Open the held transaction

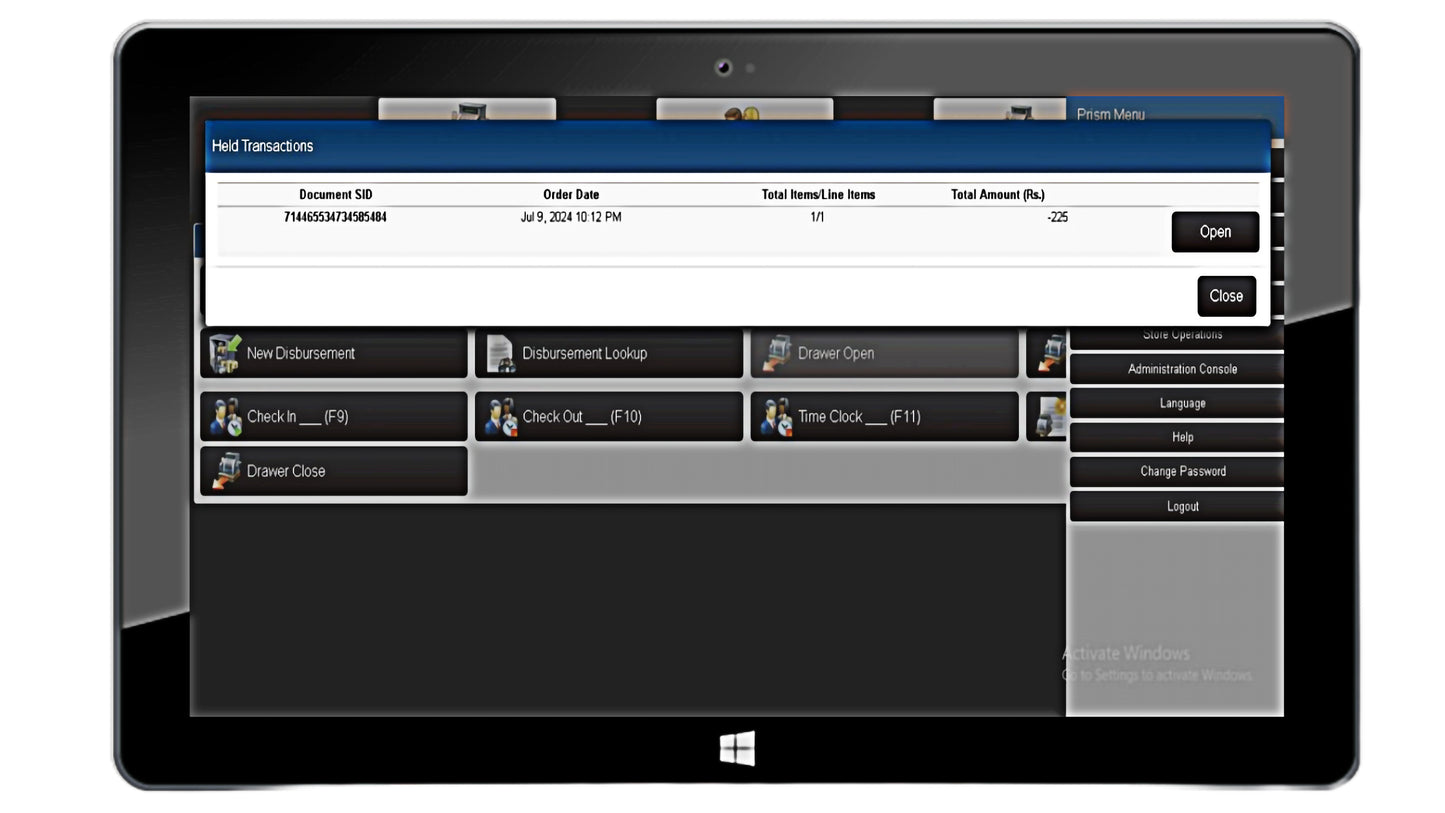point(1214,232)
